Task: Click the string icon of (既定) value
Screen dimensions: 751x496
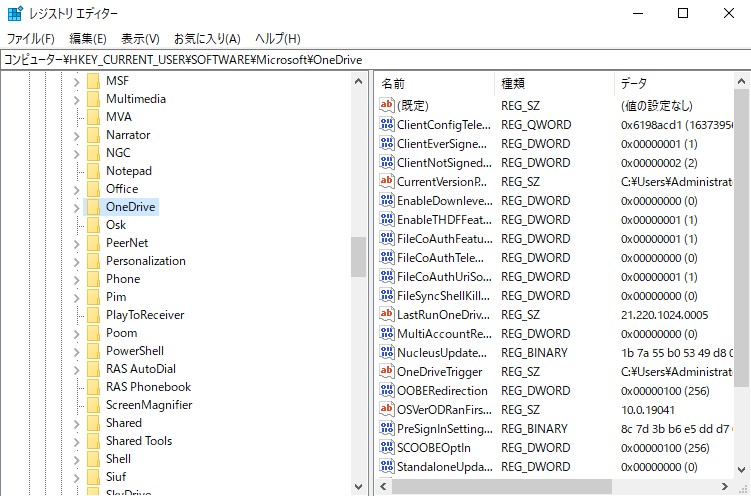Action: point(387,105)
